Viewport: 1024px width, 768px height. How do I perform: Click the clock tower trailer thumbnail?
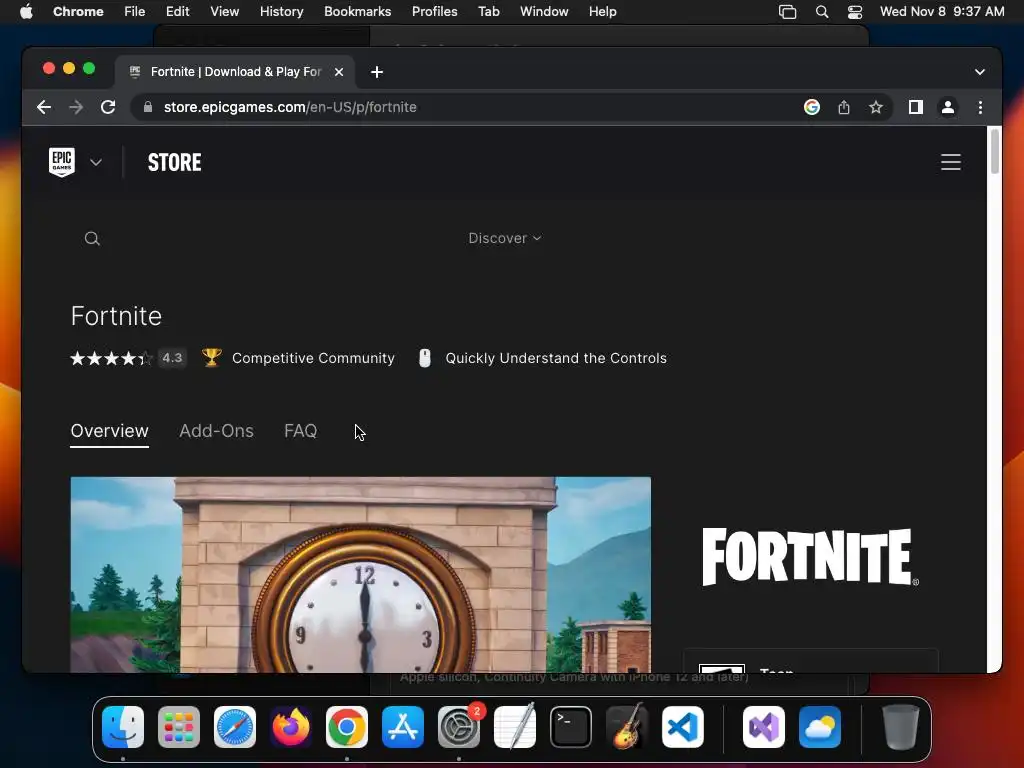360,575
